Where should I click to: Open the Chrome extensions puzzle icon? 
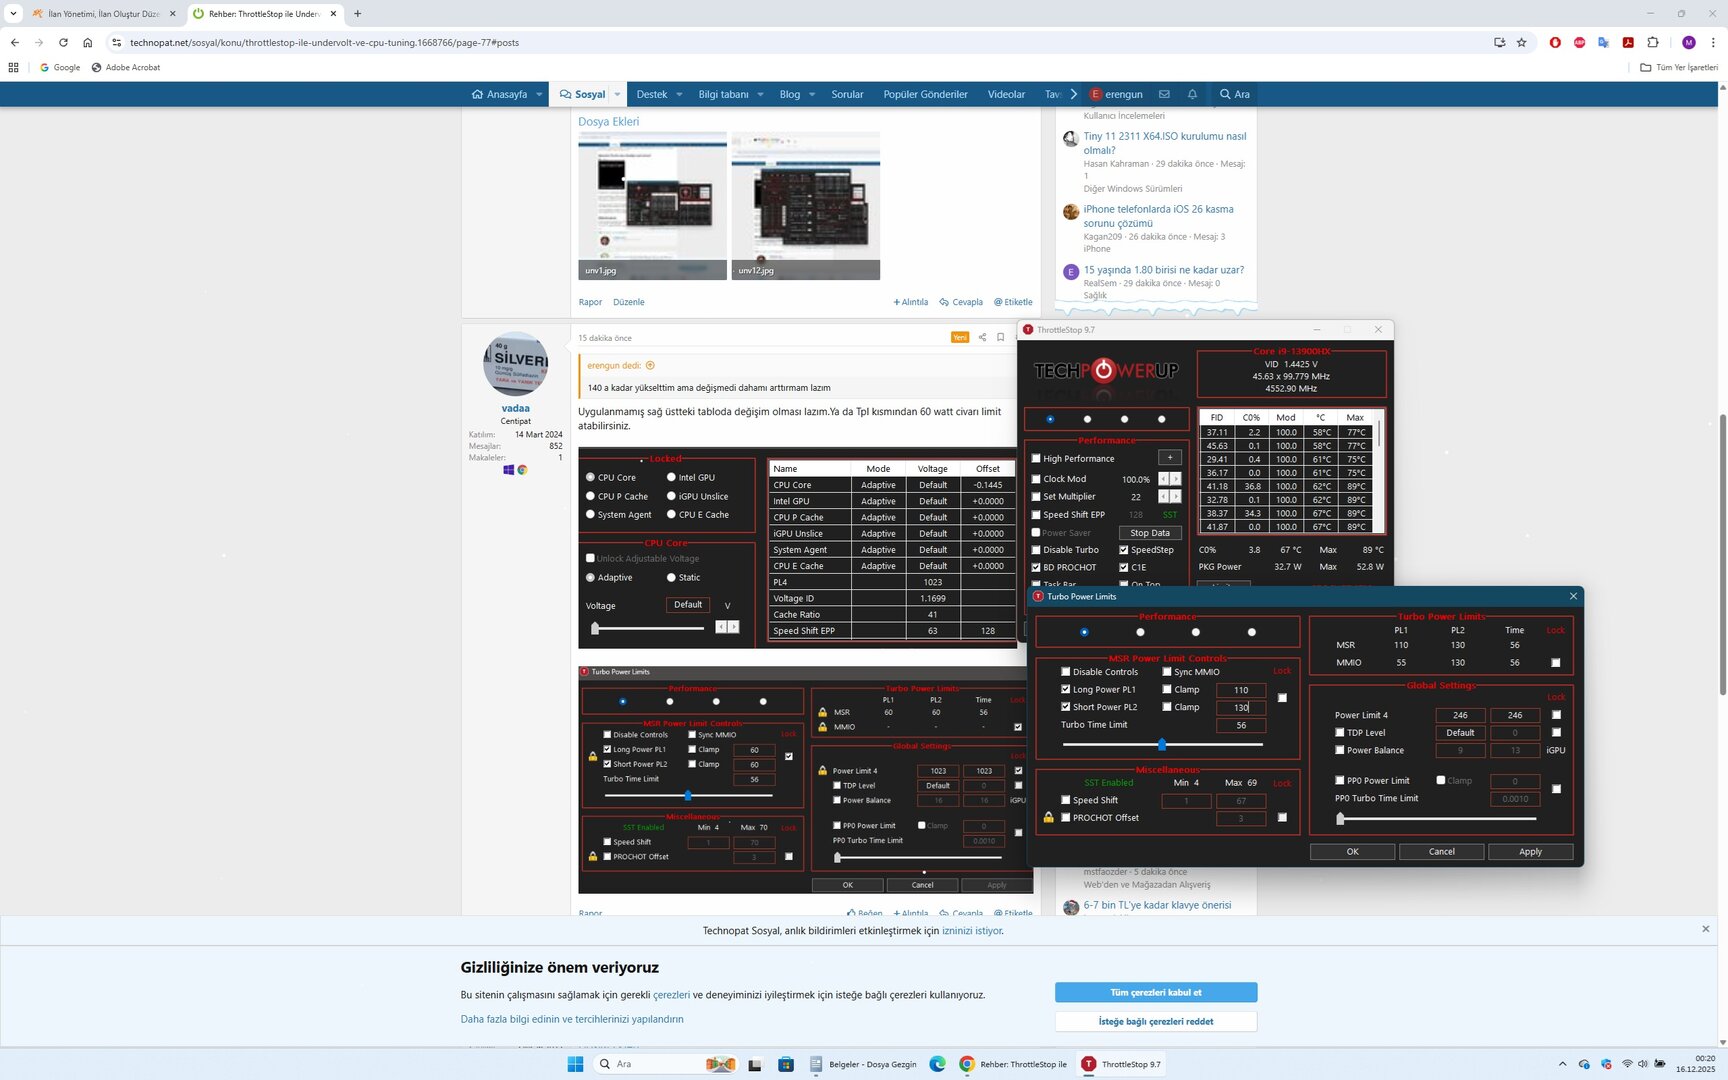[1653, 43]
